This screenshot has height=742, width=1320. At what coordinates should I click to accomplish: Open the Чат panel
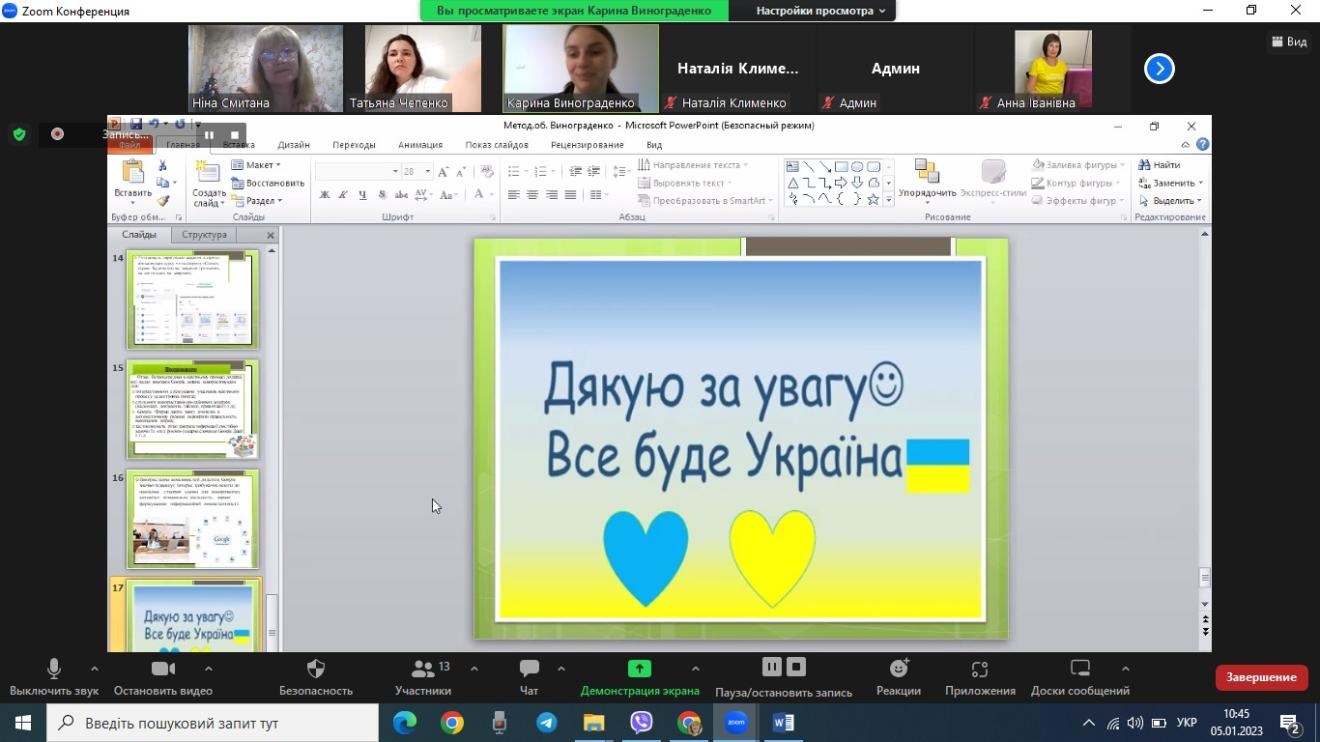tap(529, 677)
